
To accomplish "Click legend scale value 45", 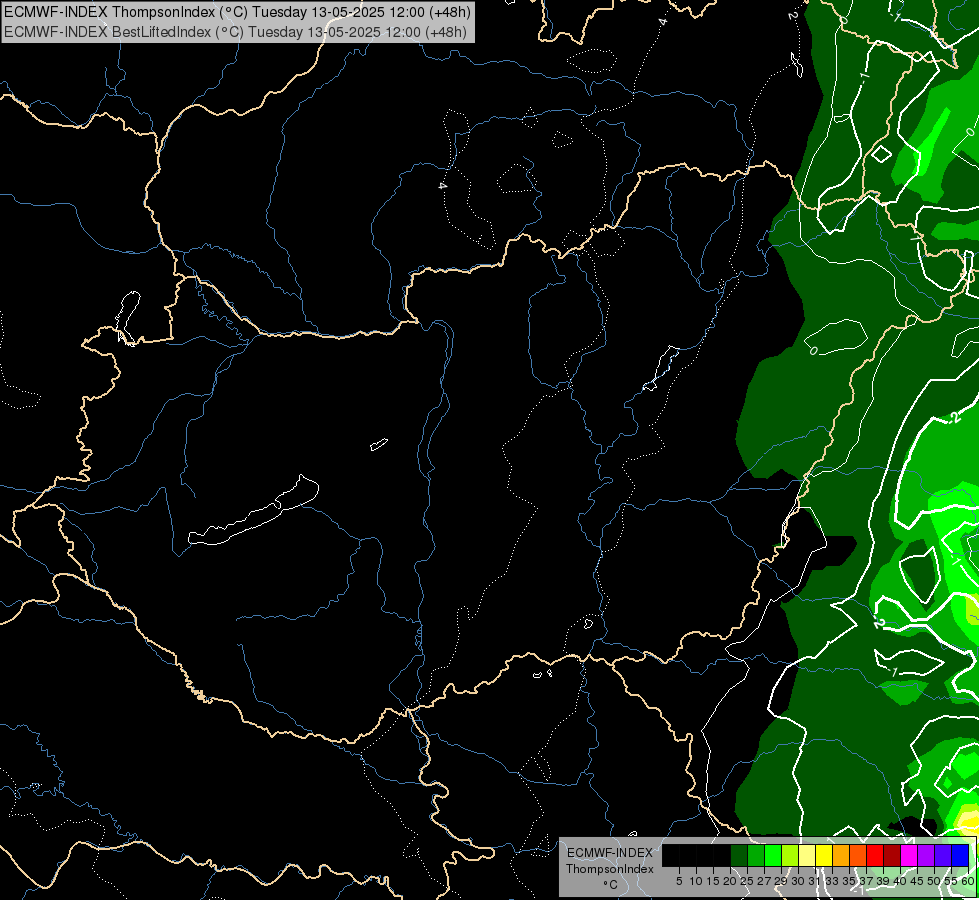I will click(x=918, y=881).
